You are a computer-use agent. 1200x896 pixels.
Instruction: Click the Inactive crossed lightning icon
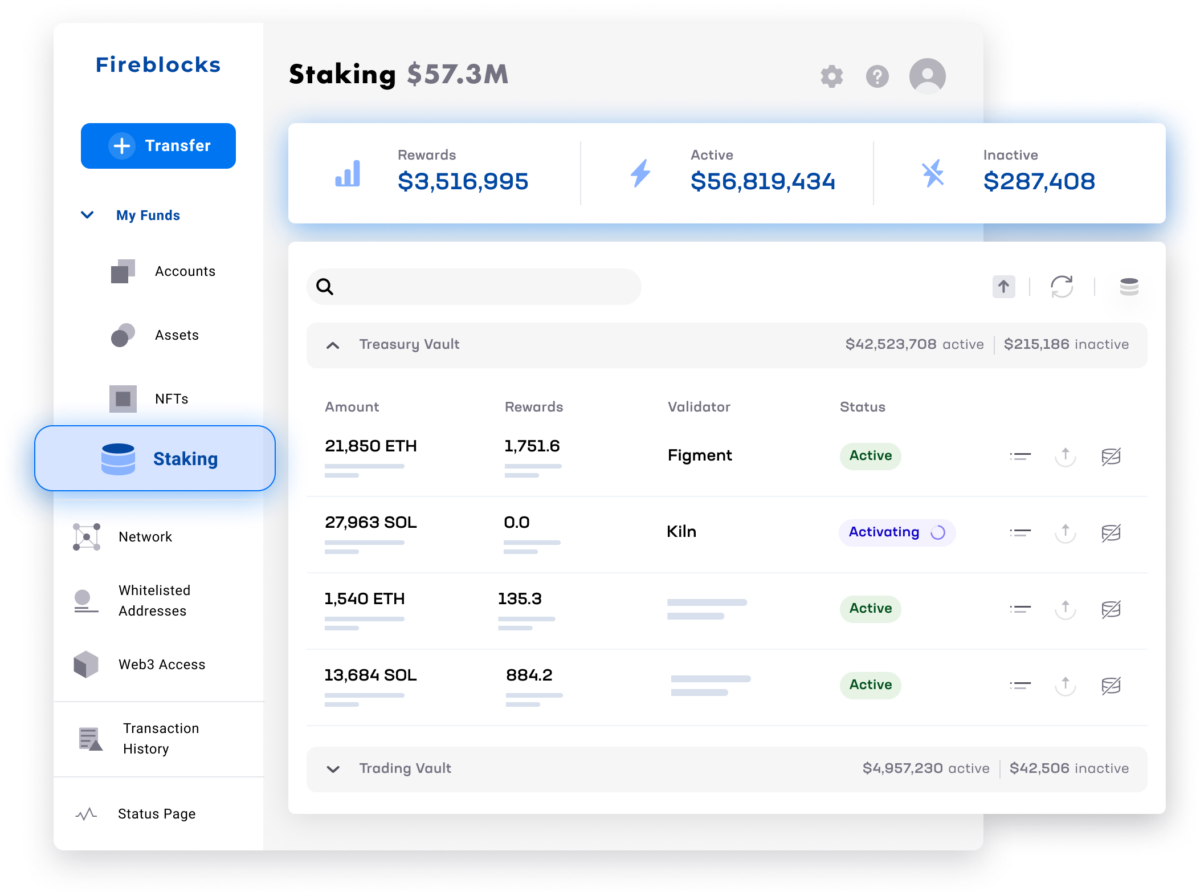click(x=932, y=173)
